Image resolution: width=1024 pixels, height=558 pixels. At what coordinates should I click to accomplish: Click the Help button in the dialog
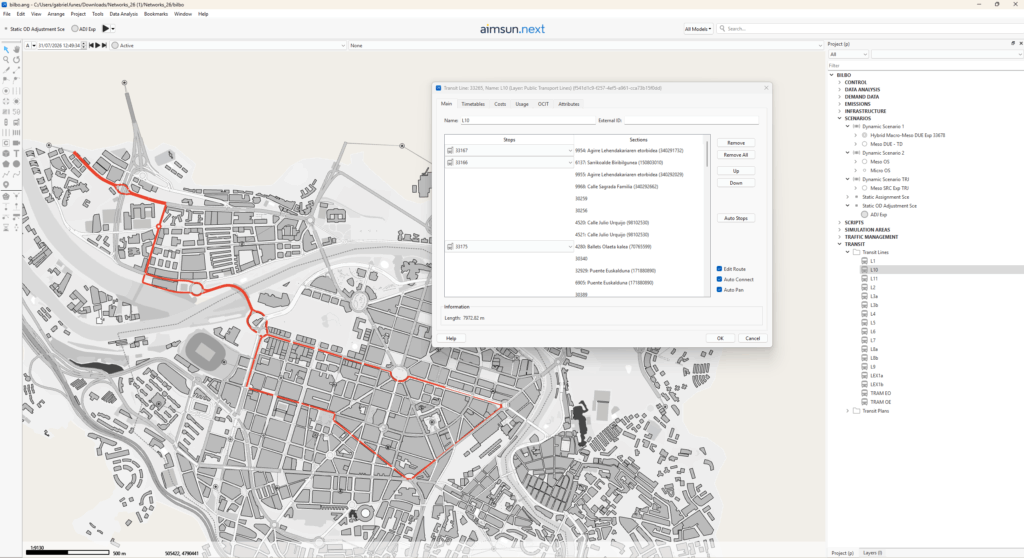click(451, 338)
